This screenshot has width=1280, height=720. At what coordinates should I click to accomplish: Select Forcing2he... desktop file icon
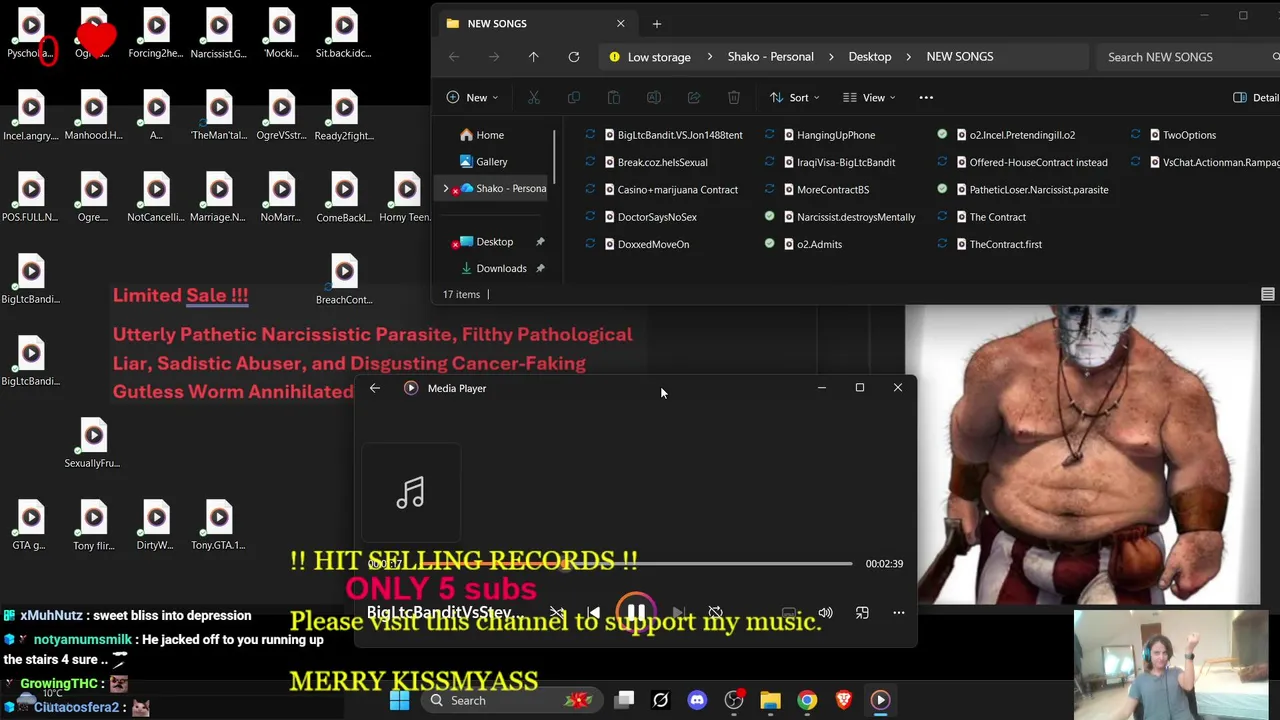pos(156,35)
